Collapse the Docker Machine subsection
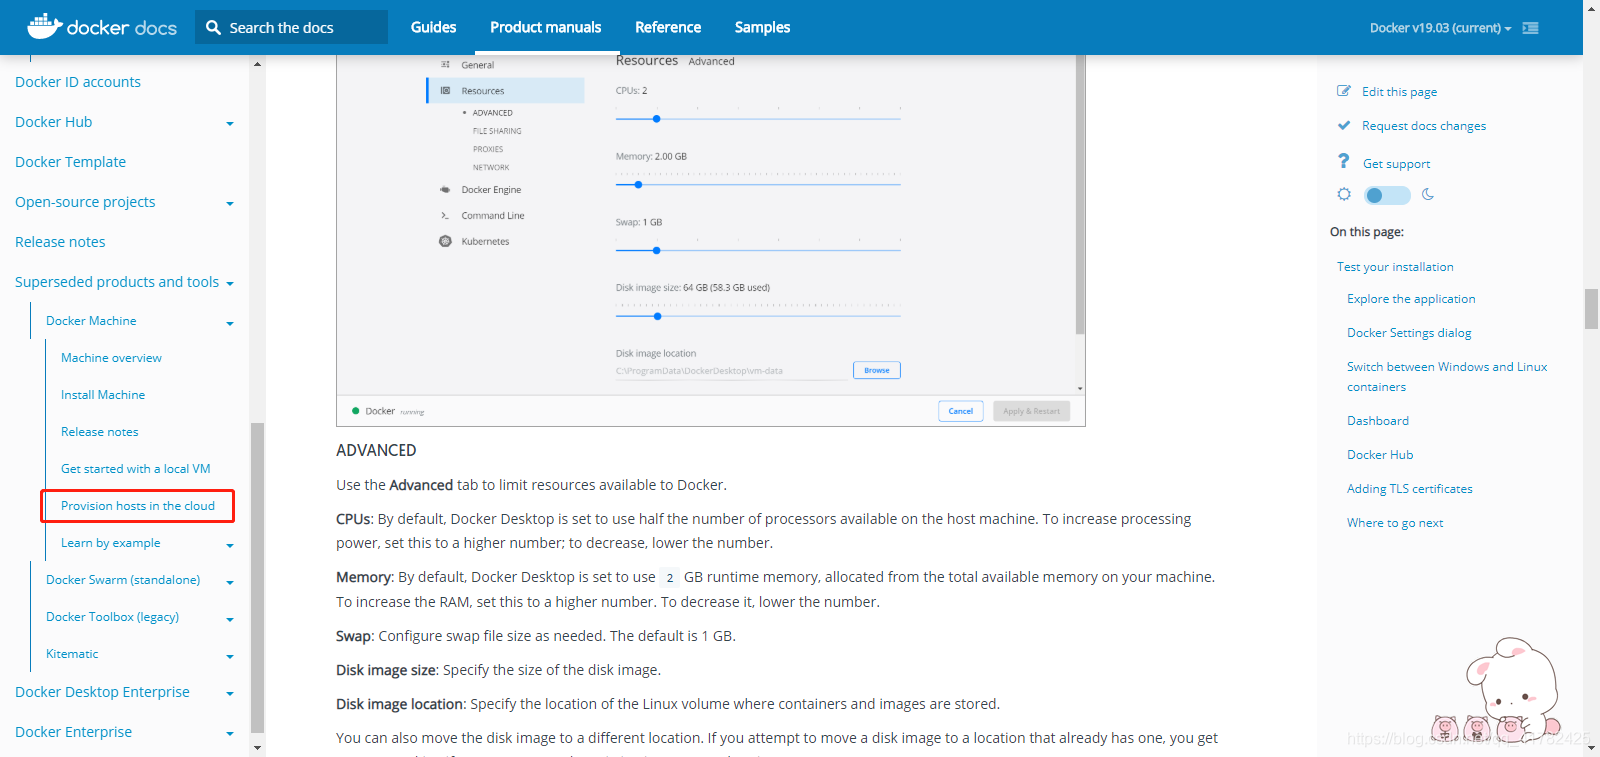 (x=230, y=323)
